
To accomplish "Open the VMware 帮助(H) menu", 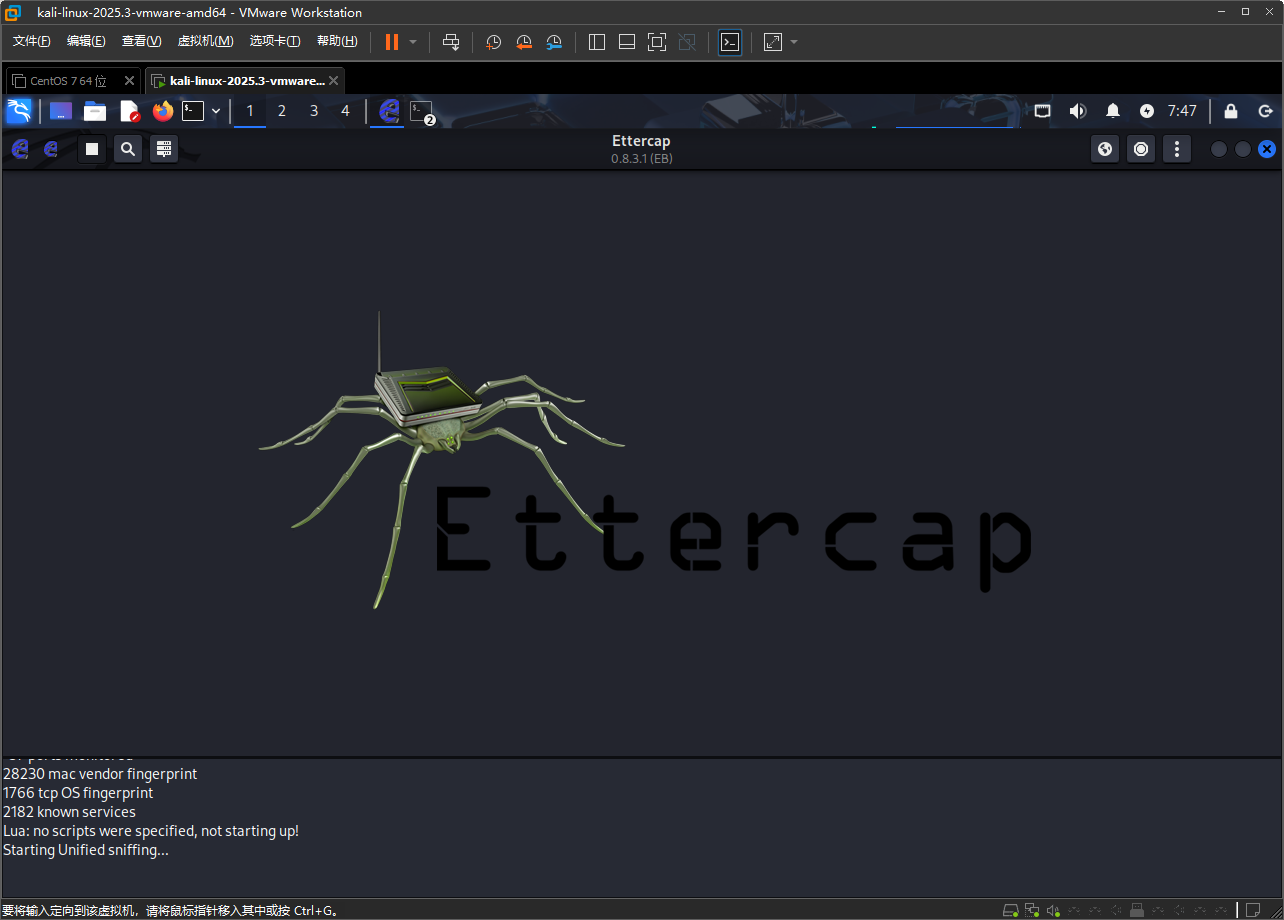I will (x=337, y=41).
